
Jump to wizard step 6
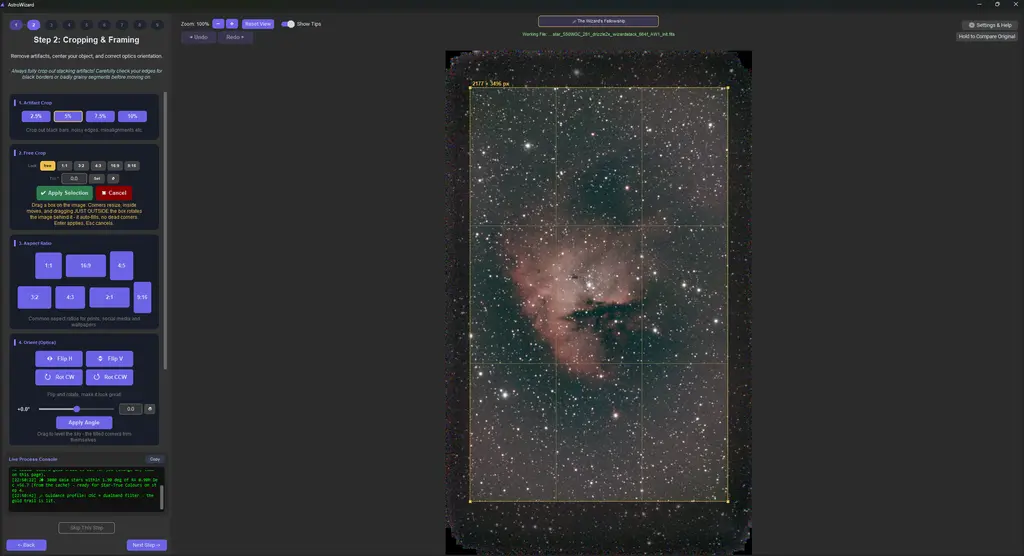point(104,25)
